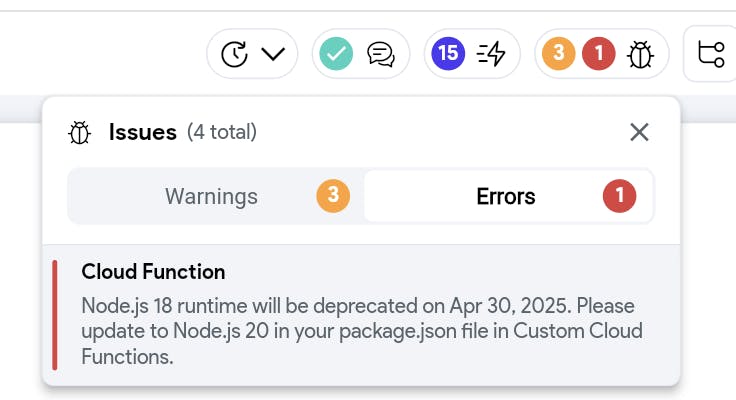This screenshot has height=400, width=736.
Task: Open the branching icon at toolbar's right edge
Action: [711, 54]
